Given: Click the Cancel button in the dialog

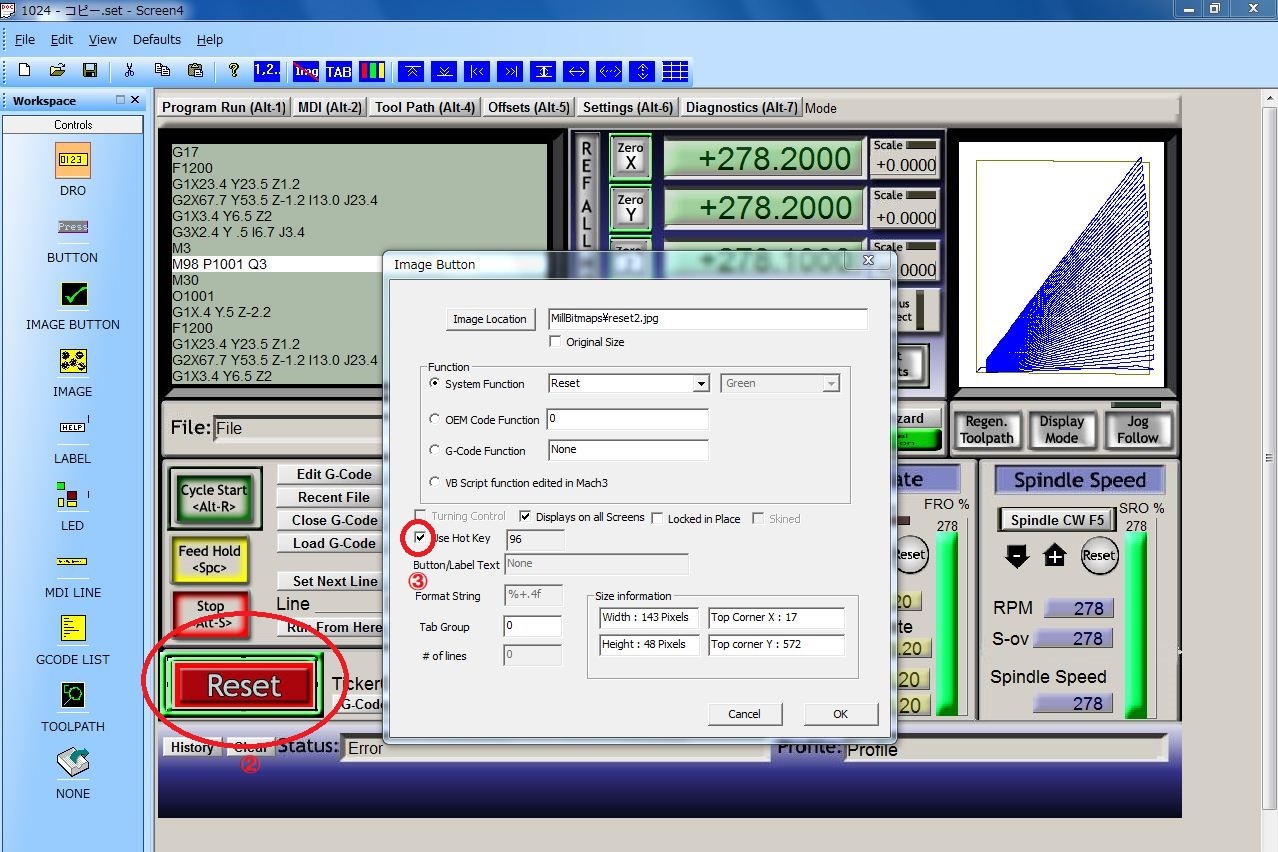Looking at the screenshot, I should click(x=744, y=714).
